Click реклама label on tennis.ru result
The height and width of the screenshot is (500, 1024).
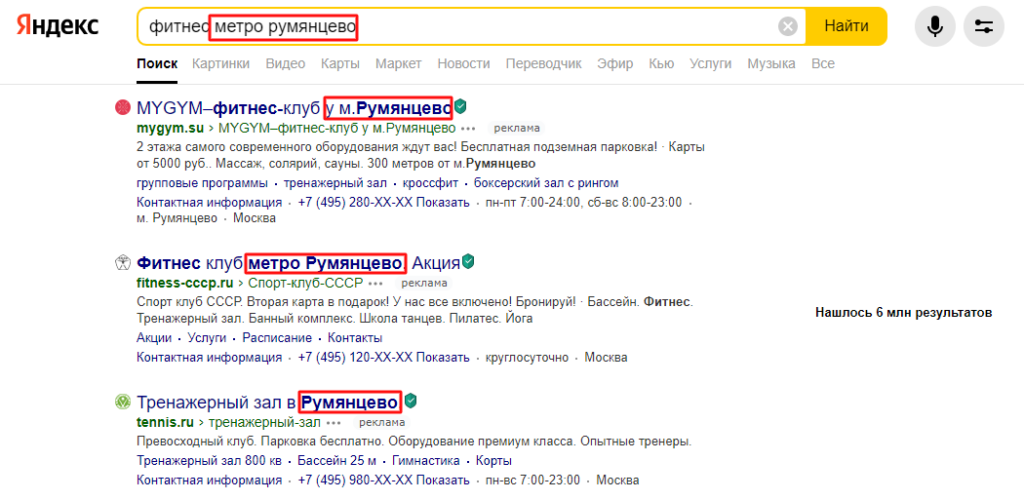click(384, 422)
